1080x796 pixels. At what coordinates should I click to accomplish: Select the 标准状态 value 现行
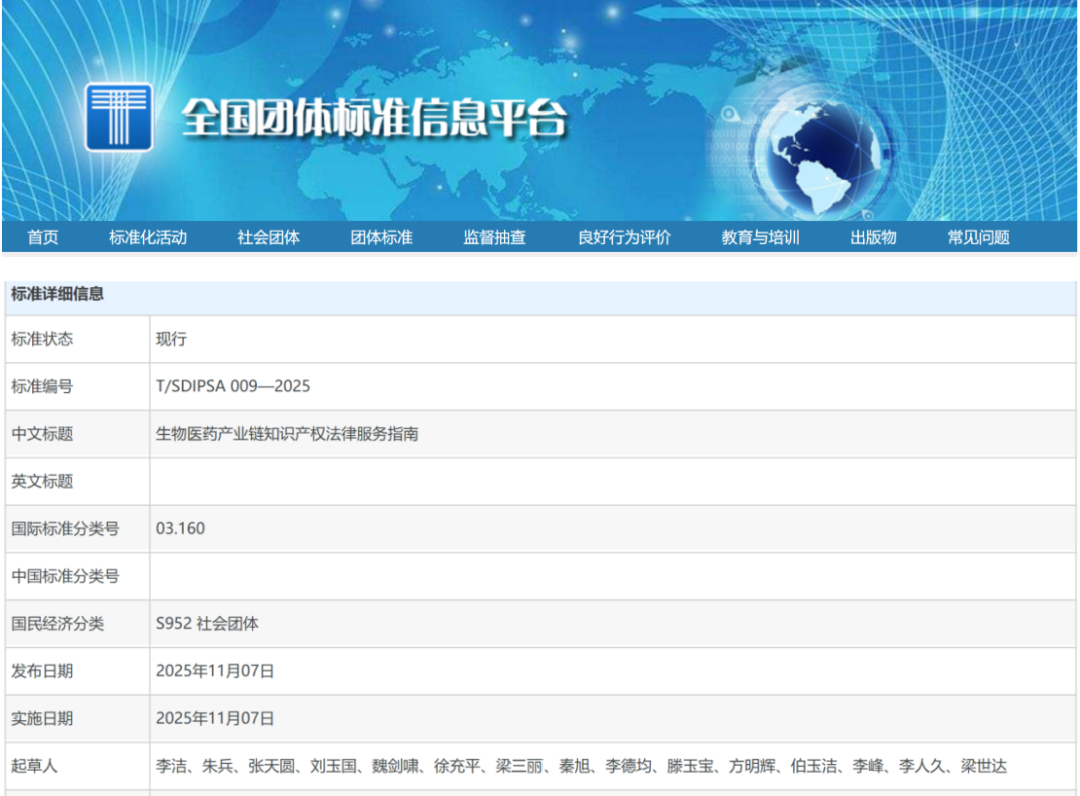170,339
